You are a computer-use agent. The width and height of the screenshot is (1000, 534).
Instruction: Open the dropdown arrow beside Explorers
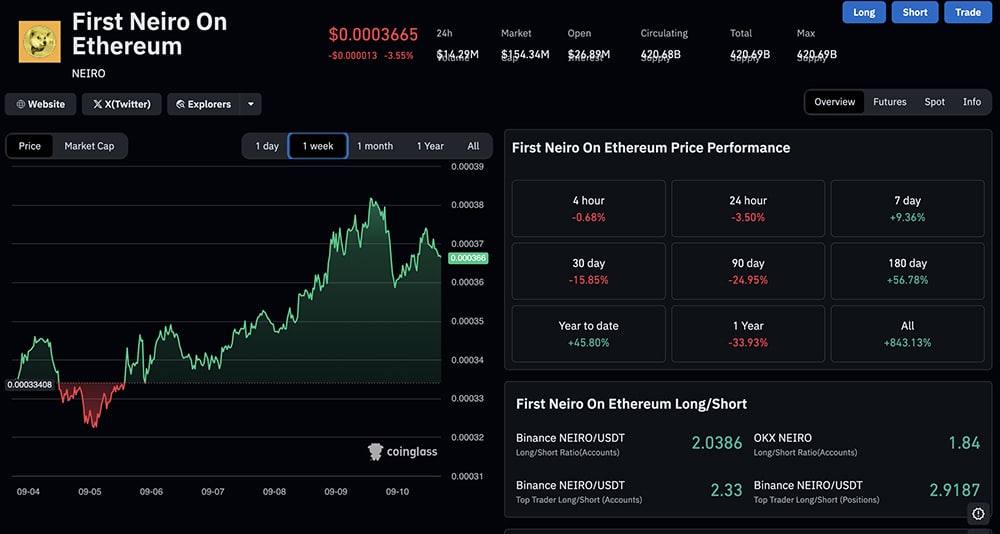point(251,104)
